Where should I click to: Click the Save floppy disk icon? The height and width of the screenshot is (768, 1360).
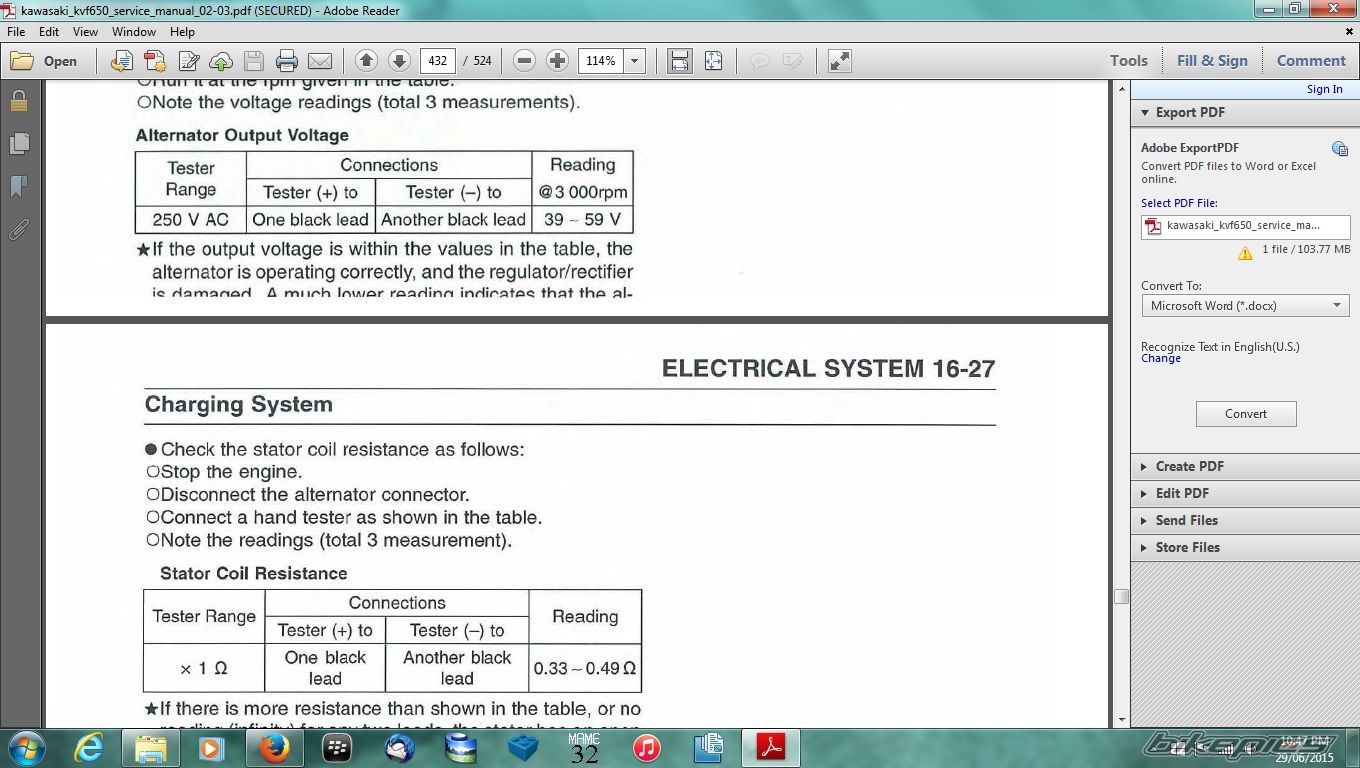tap(254, 61)
